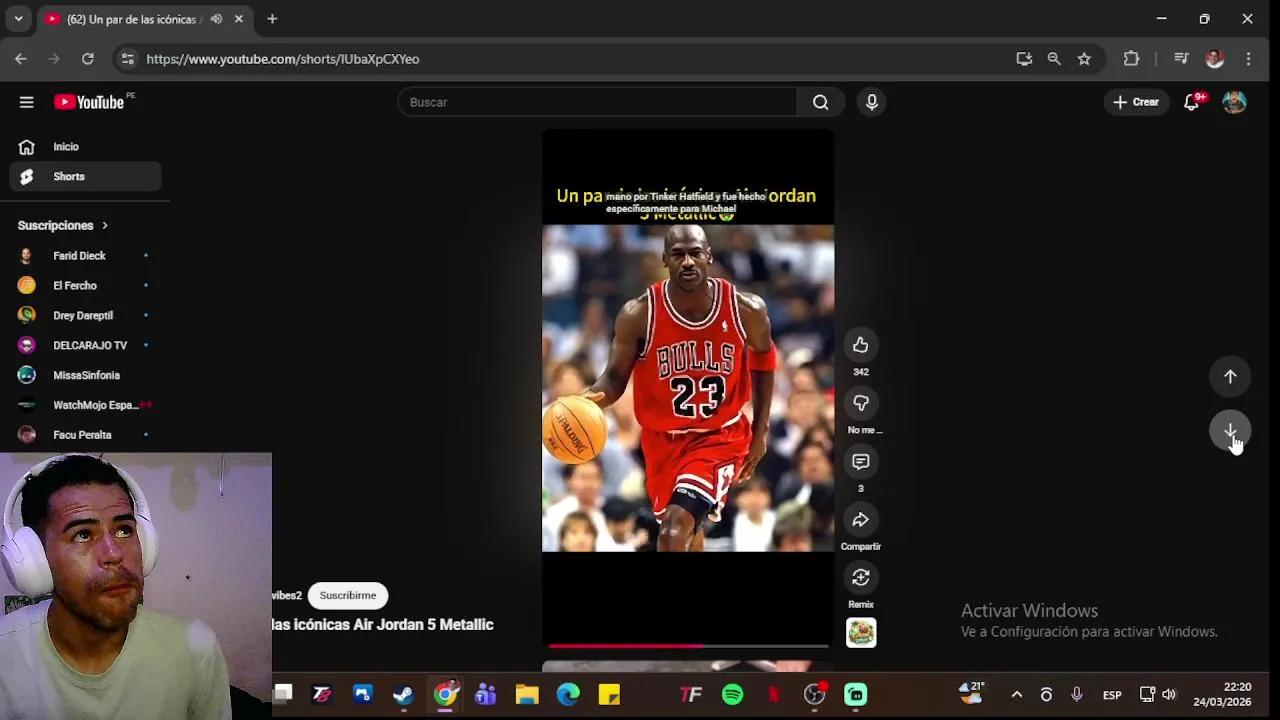Expand the Suscripciones section
The image size is (1280, 720).
coord(63,226)
